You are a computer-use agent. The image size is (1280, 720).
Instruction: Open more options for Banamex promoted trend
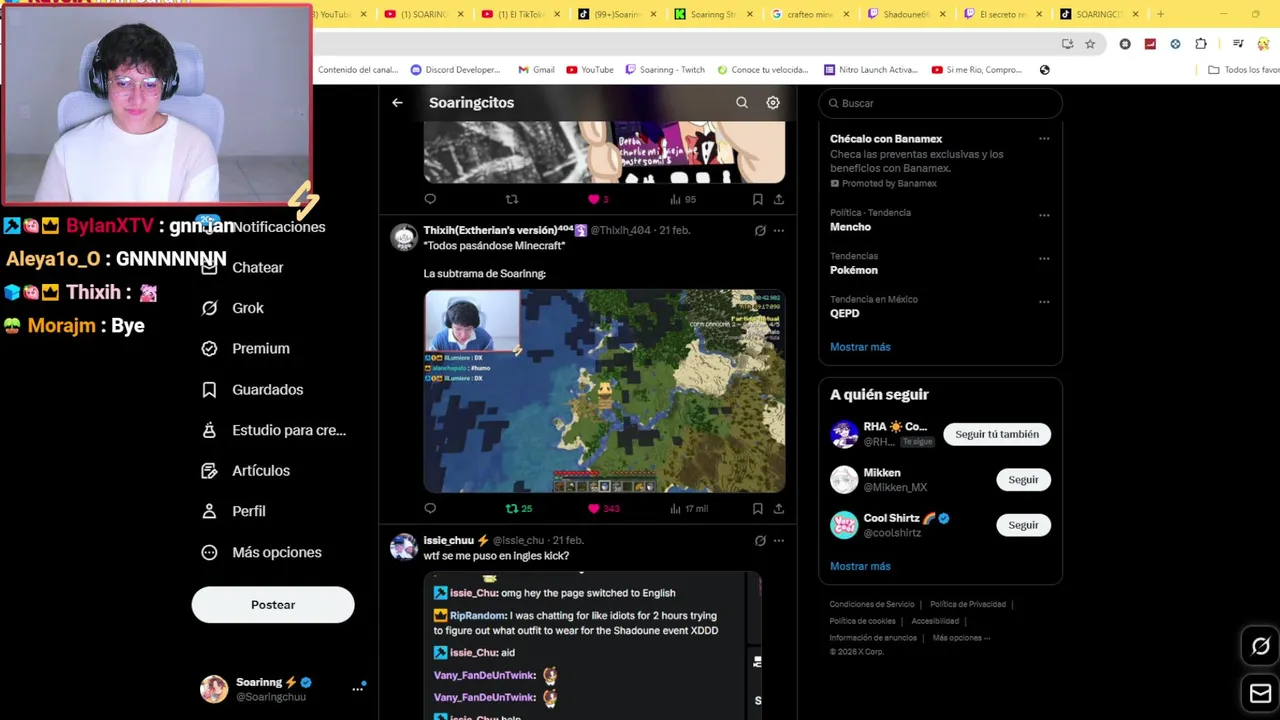(x=1044, y=139)
